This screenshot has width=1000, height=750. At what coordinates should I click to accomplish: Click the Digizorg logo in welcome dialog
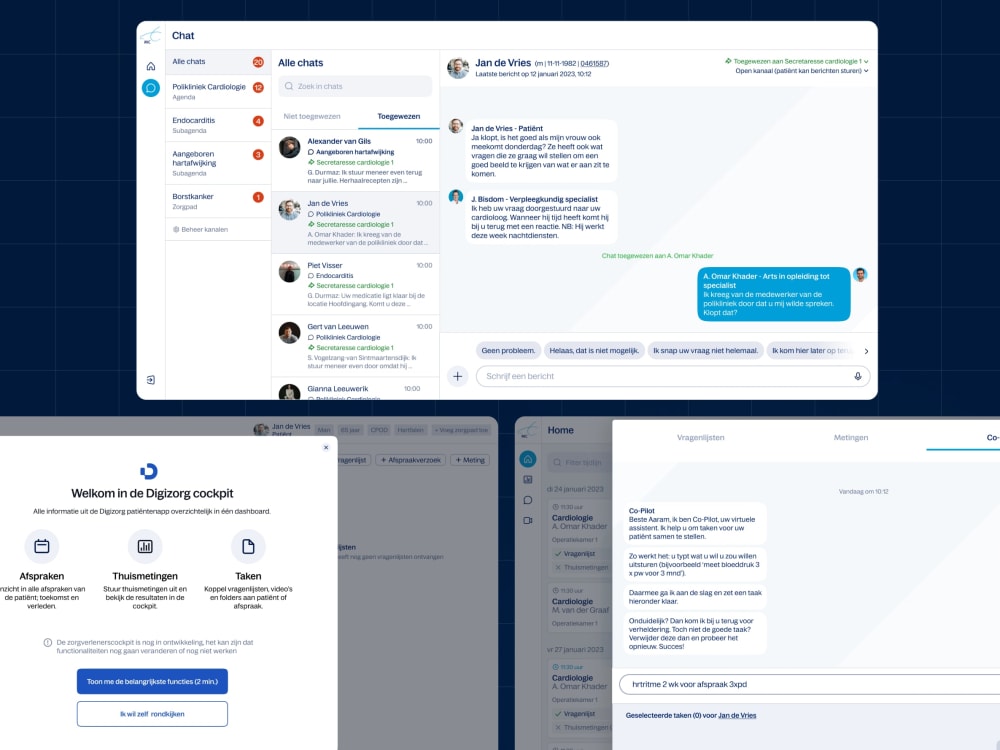coord(149,471)
